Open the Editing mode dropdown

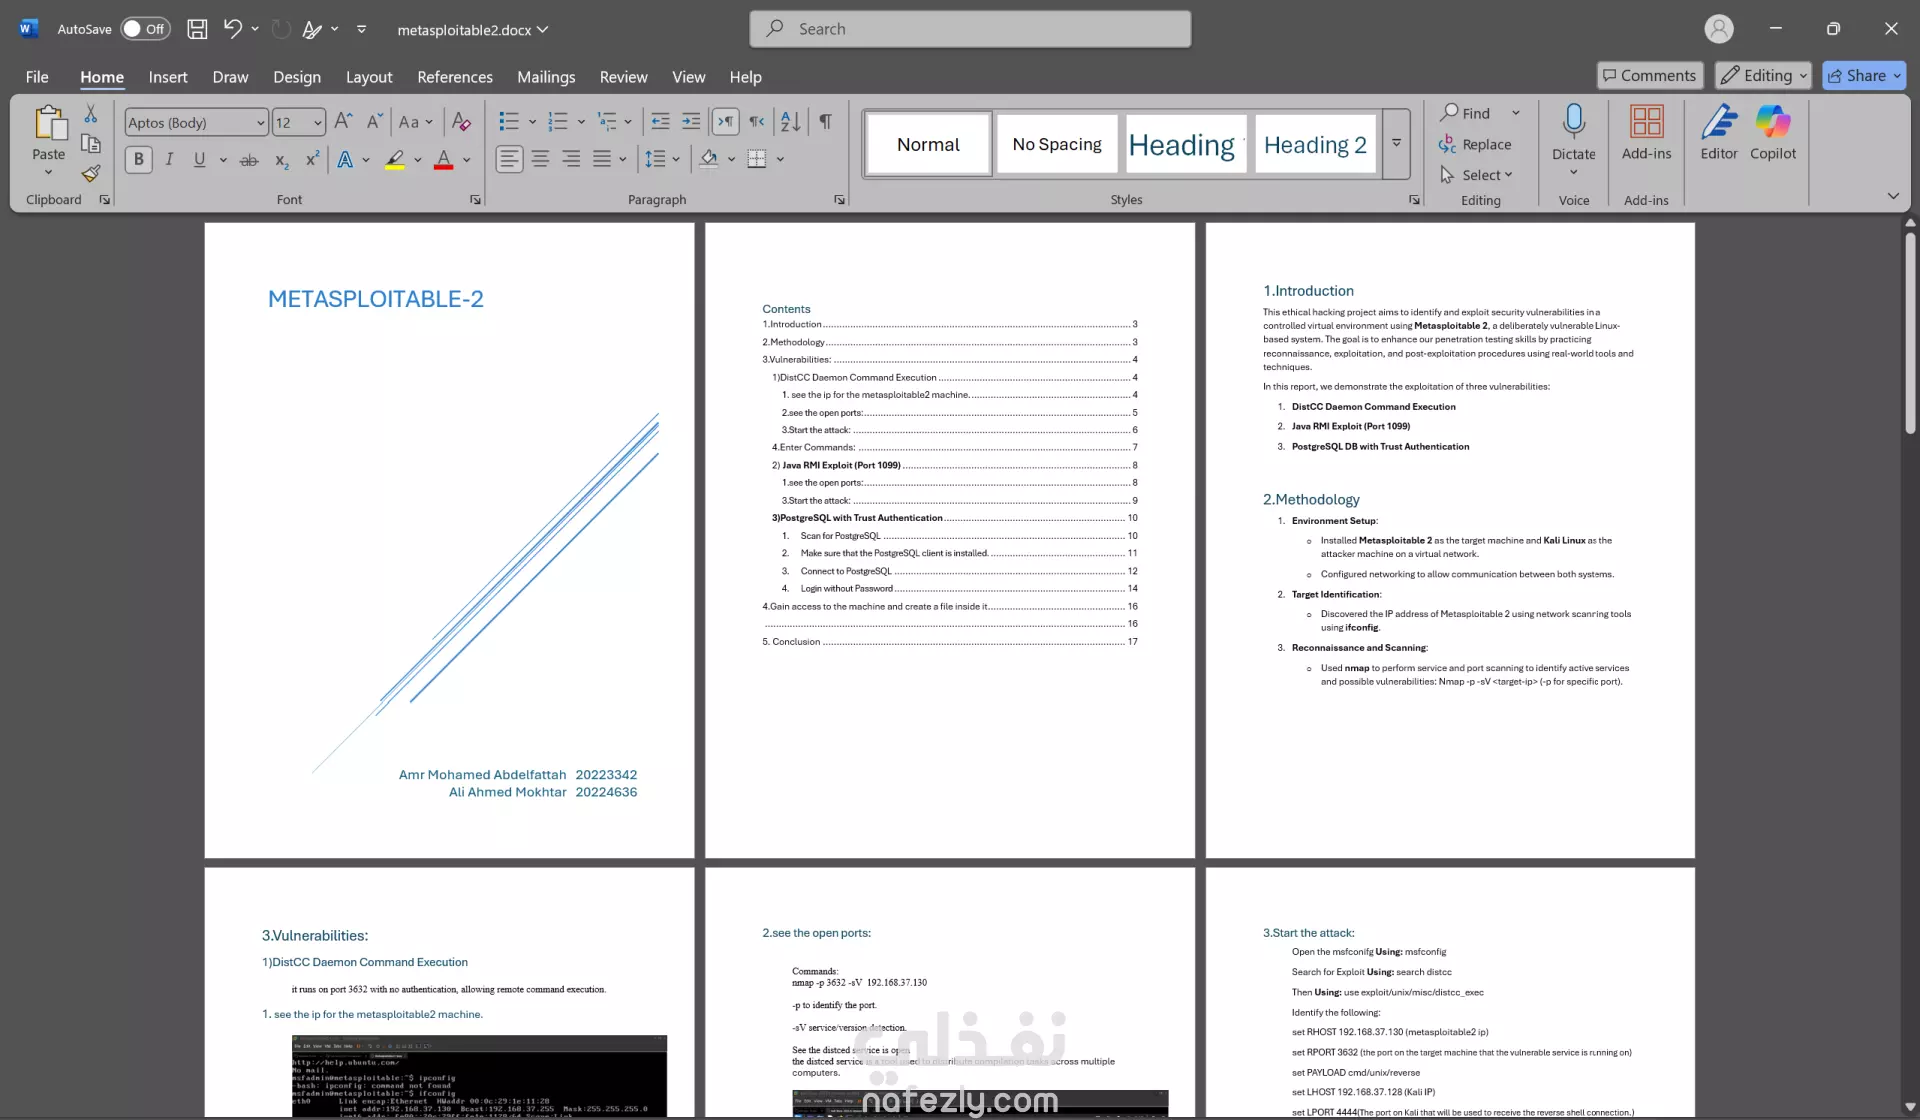(x=1764, y=76)
